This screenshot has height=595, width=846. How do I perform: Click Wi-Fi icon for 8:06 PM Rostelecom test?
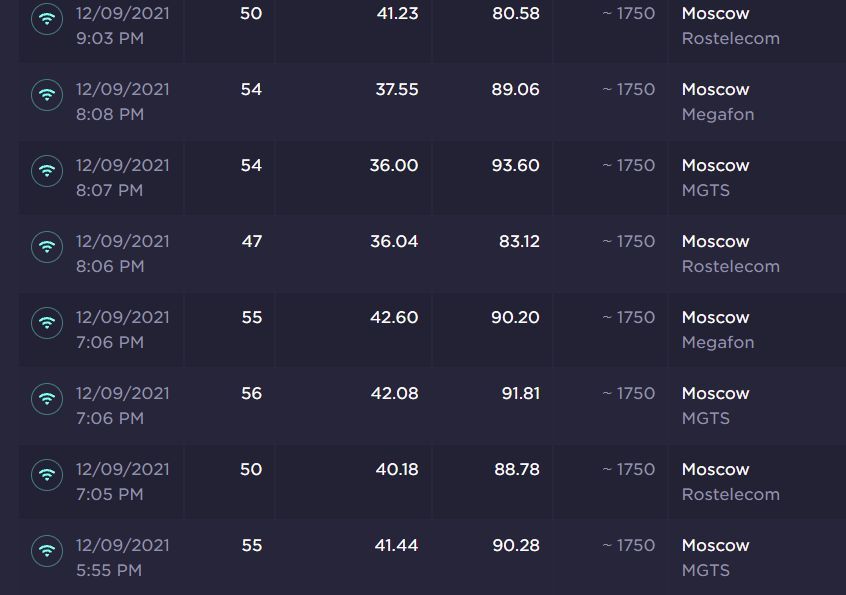(46, 247)
